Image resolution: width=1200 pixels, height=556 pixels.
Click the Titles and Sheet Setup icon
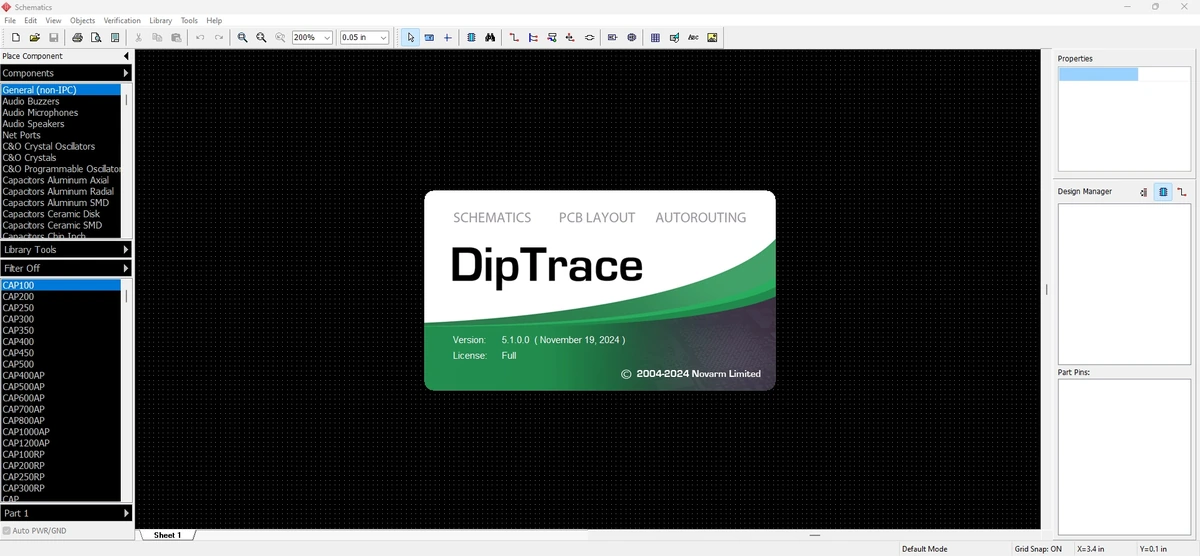coord(115,38)
